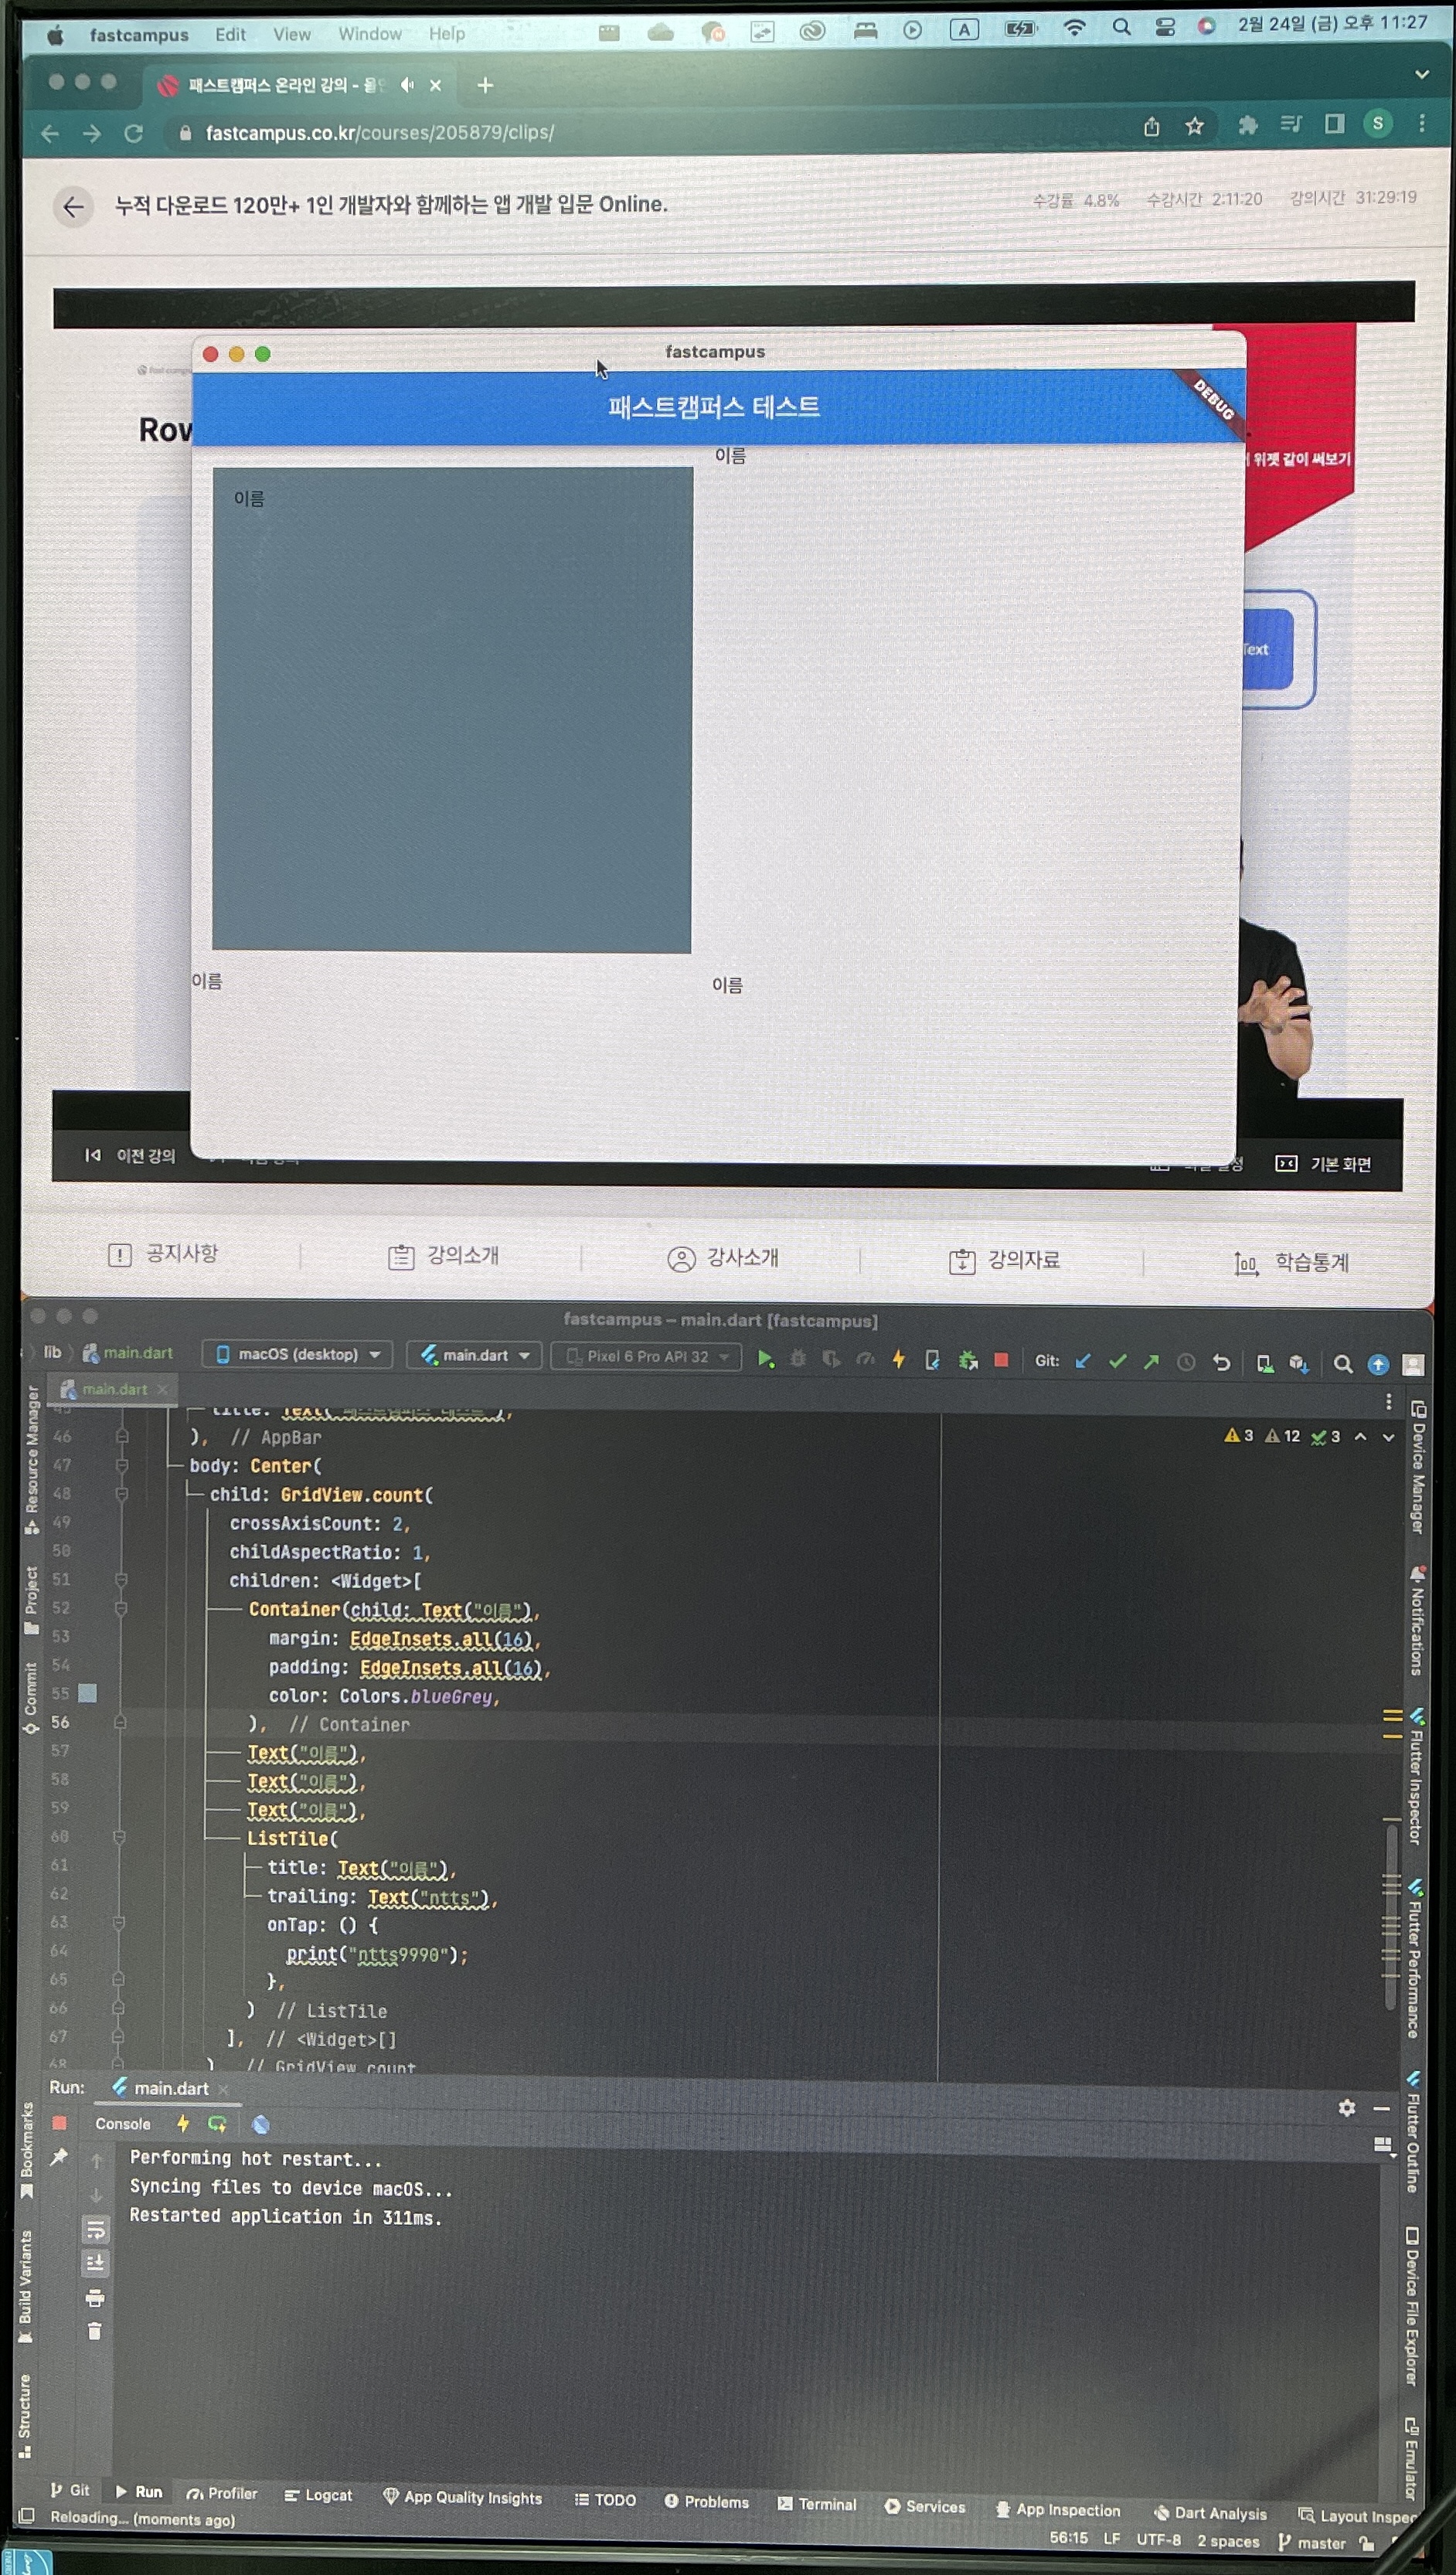Image resolution: width=1456 pixels, height=2575 pixels.
Task: Toggle soft-wrap in console output
Action: click(x=96, y=2229)
